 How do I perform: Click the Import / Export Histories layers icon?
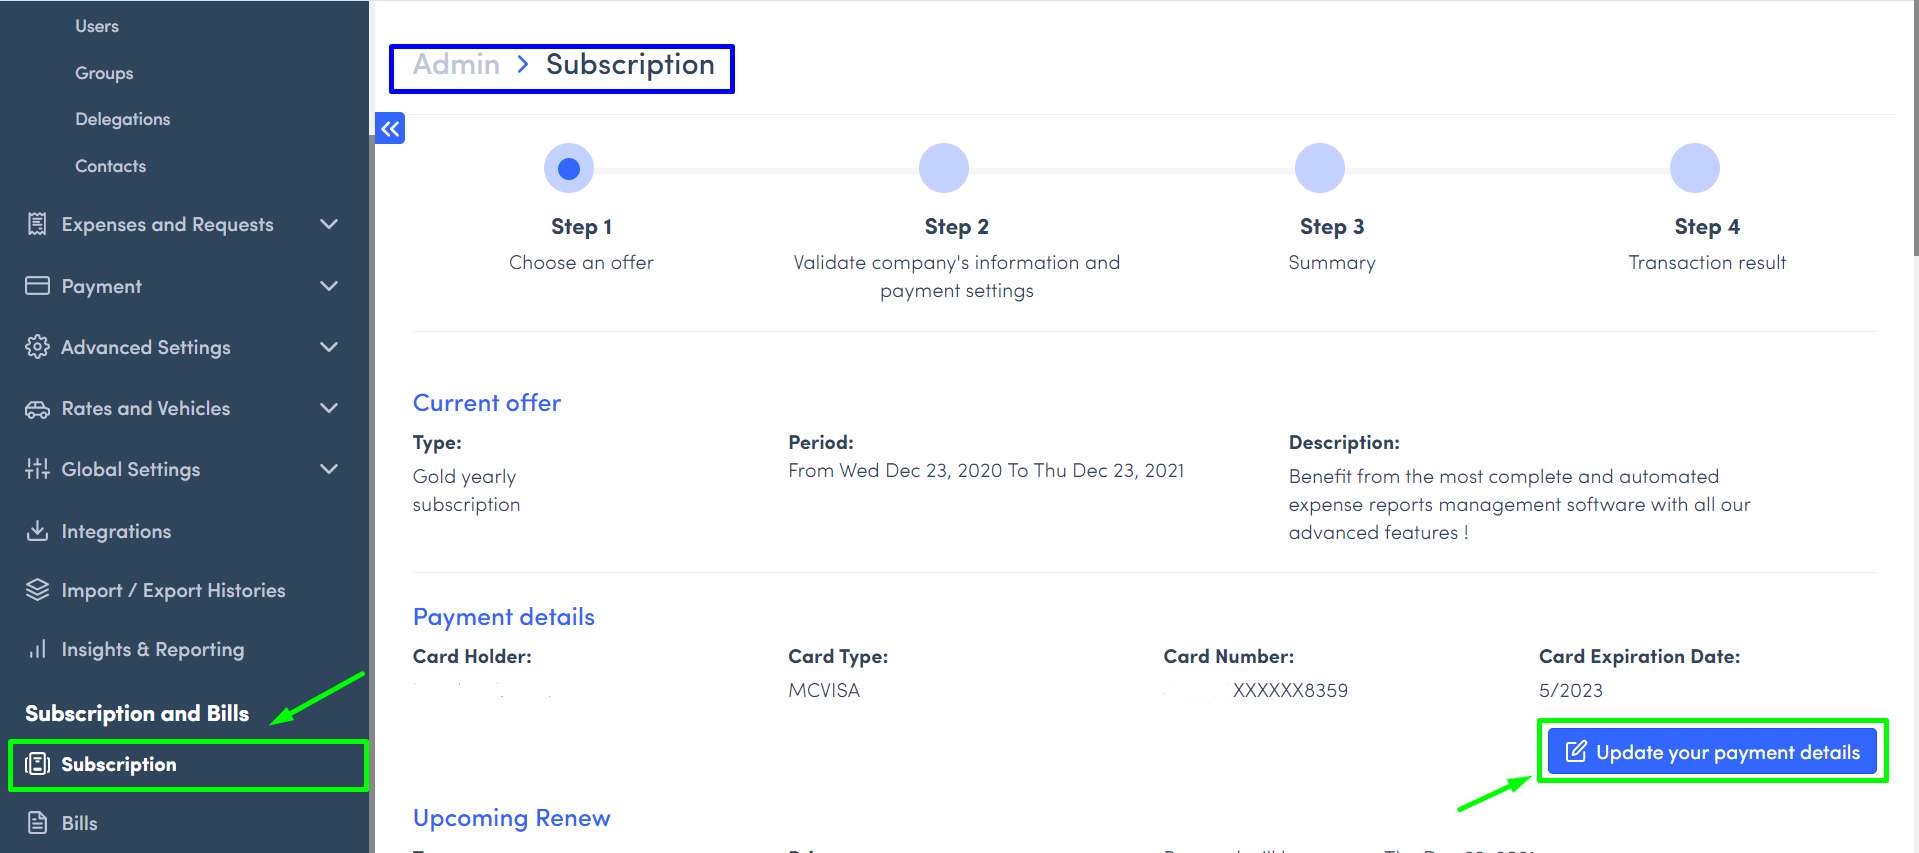(37, 590)
